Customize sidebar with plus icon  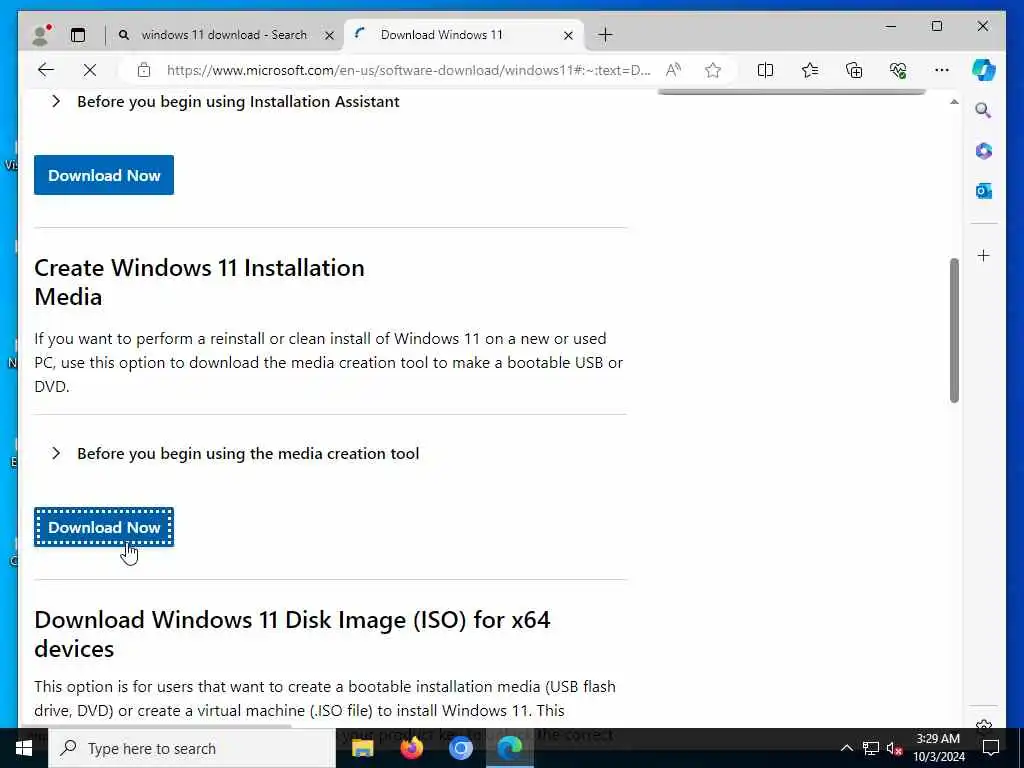pos(984,255)
